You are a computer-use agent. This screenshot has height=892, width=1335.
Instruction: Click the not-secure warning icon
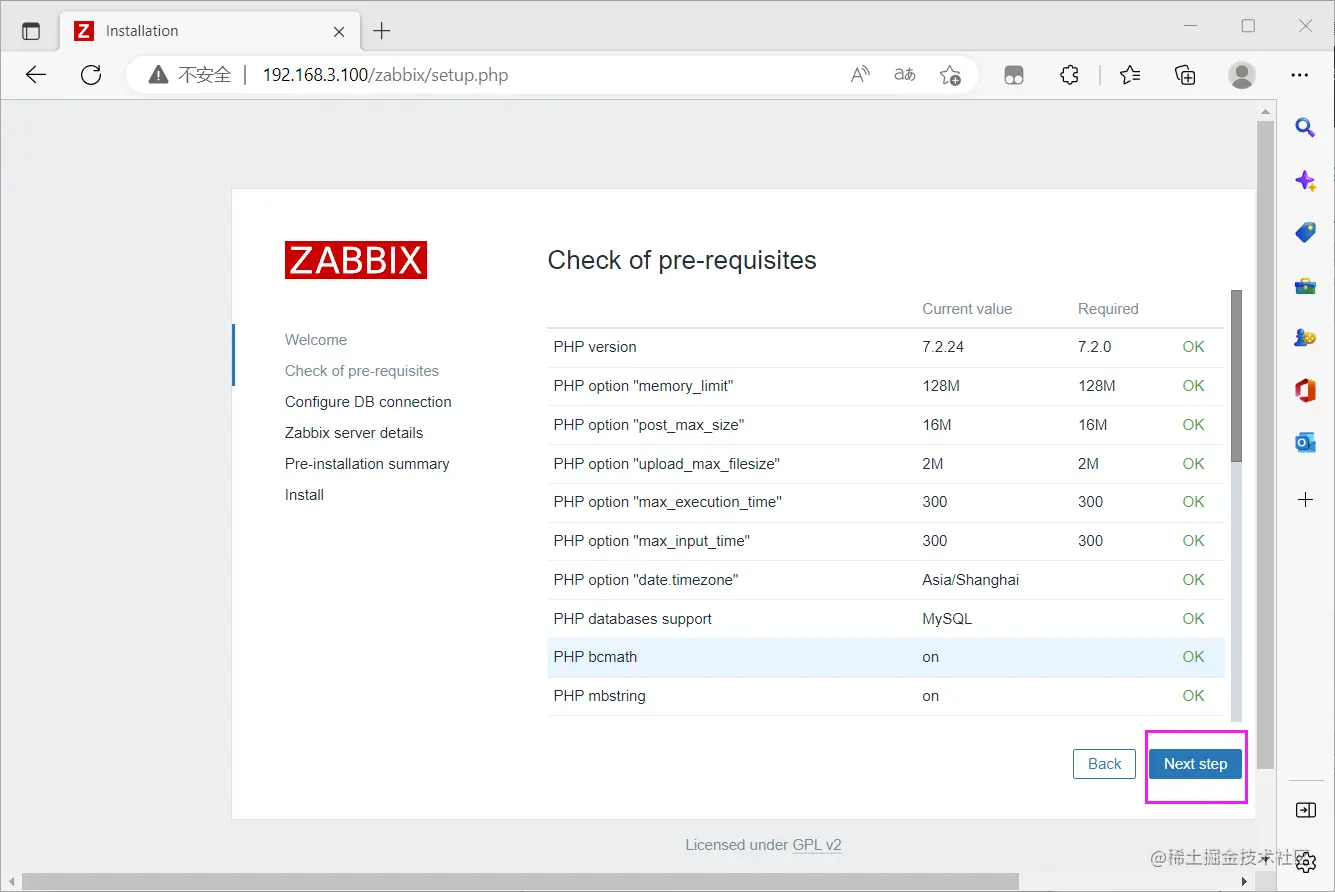[158, 75]
